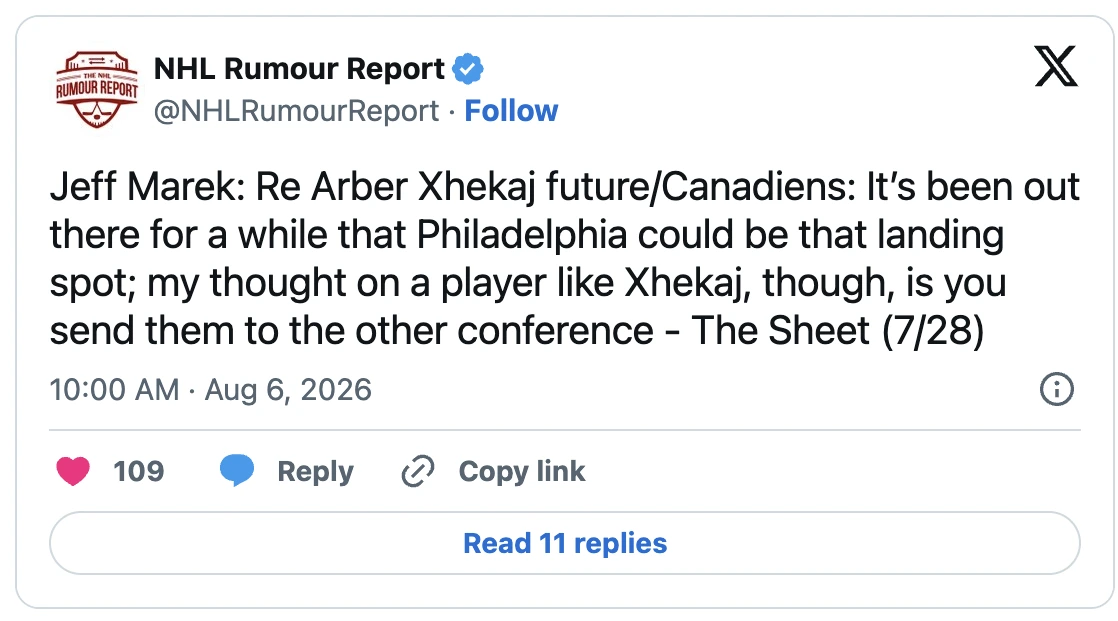This screenshot has width=1118, height=621.
Task: Open the 10:00 AM time link
Action: (114, 390)
